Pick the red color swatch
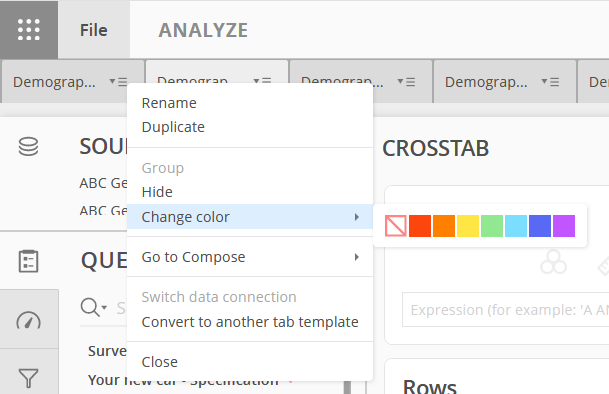 (x=420, y=226)
